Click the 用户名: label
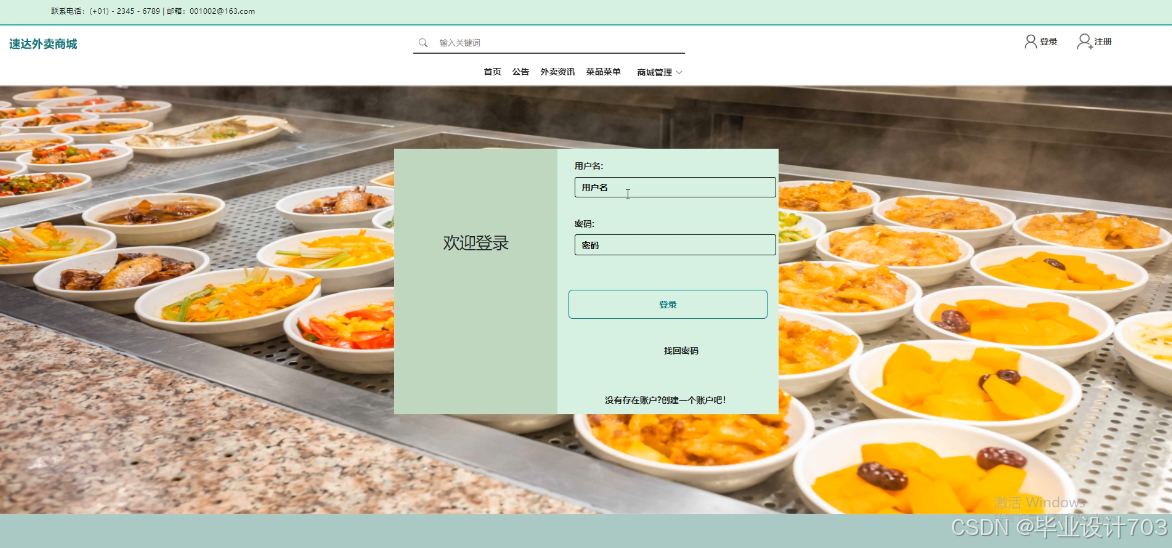The height and width of the screenshot is (548, 1172). (589, 166)
